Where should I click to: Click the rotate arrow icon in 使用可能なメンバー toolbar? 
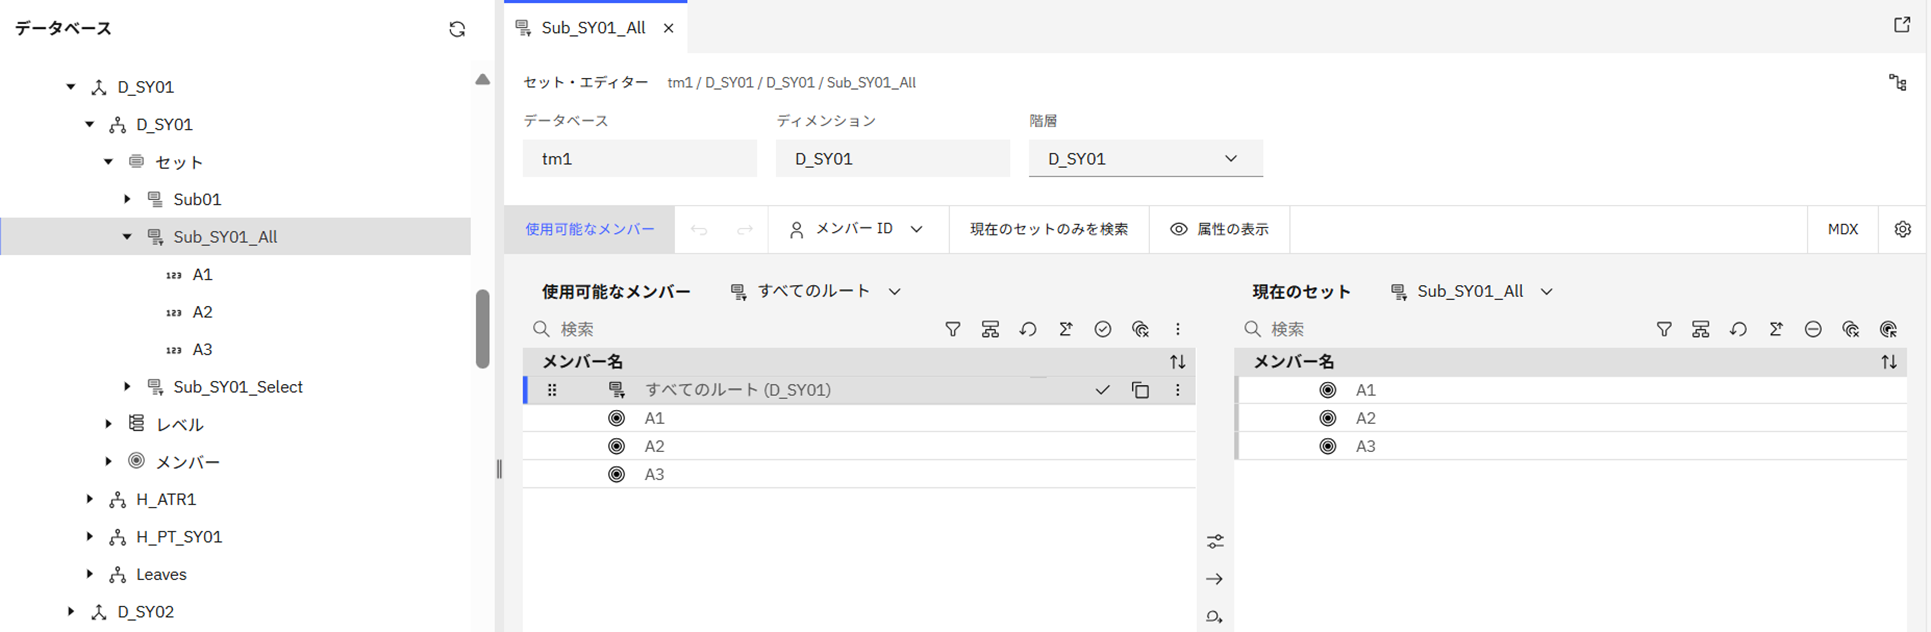pyautogui.click(x=1028, y=329)
